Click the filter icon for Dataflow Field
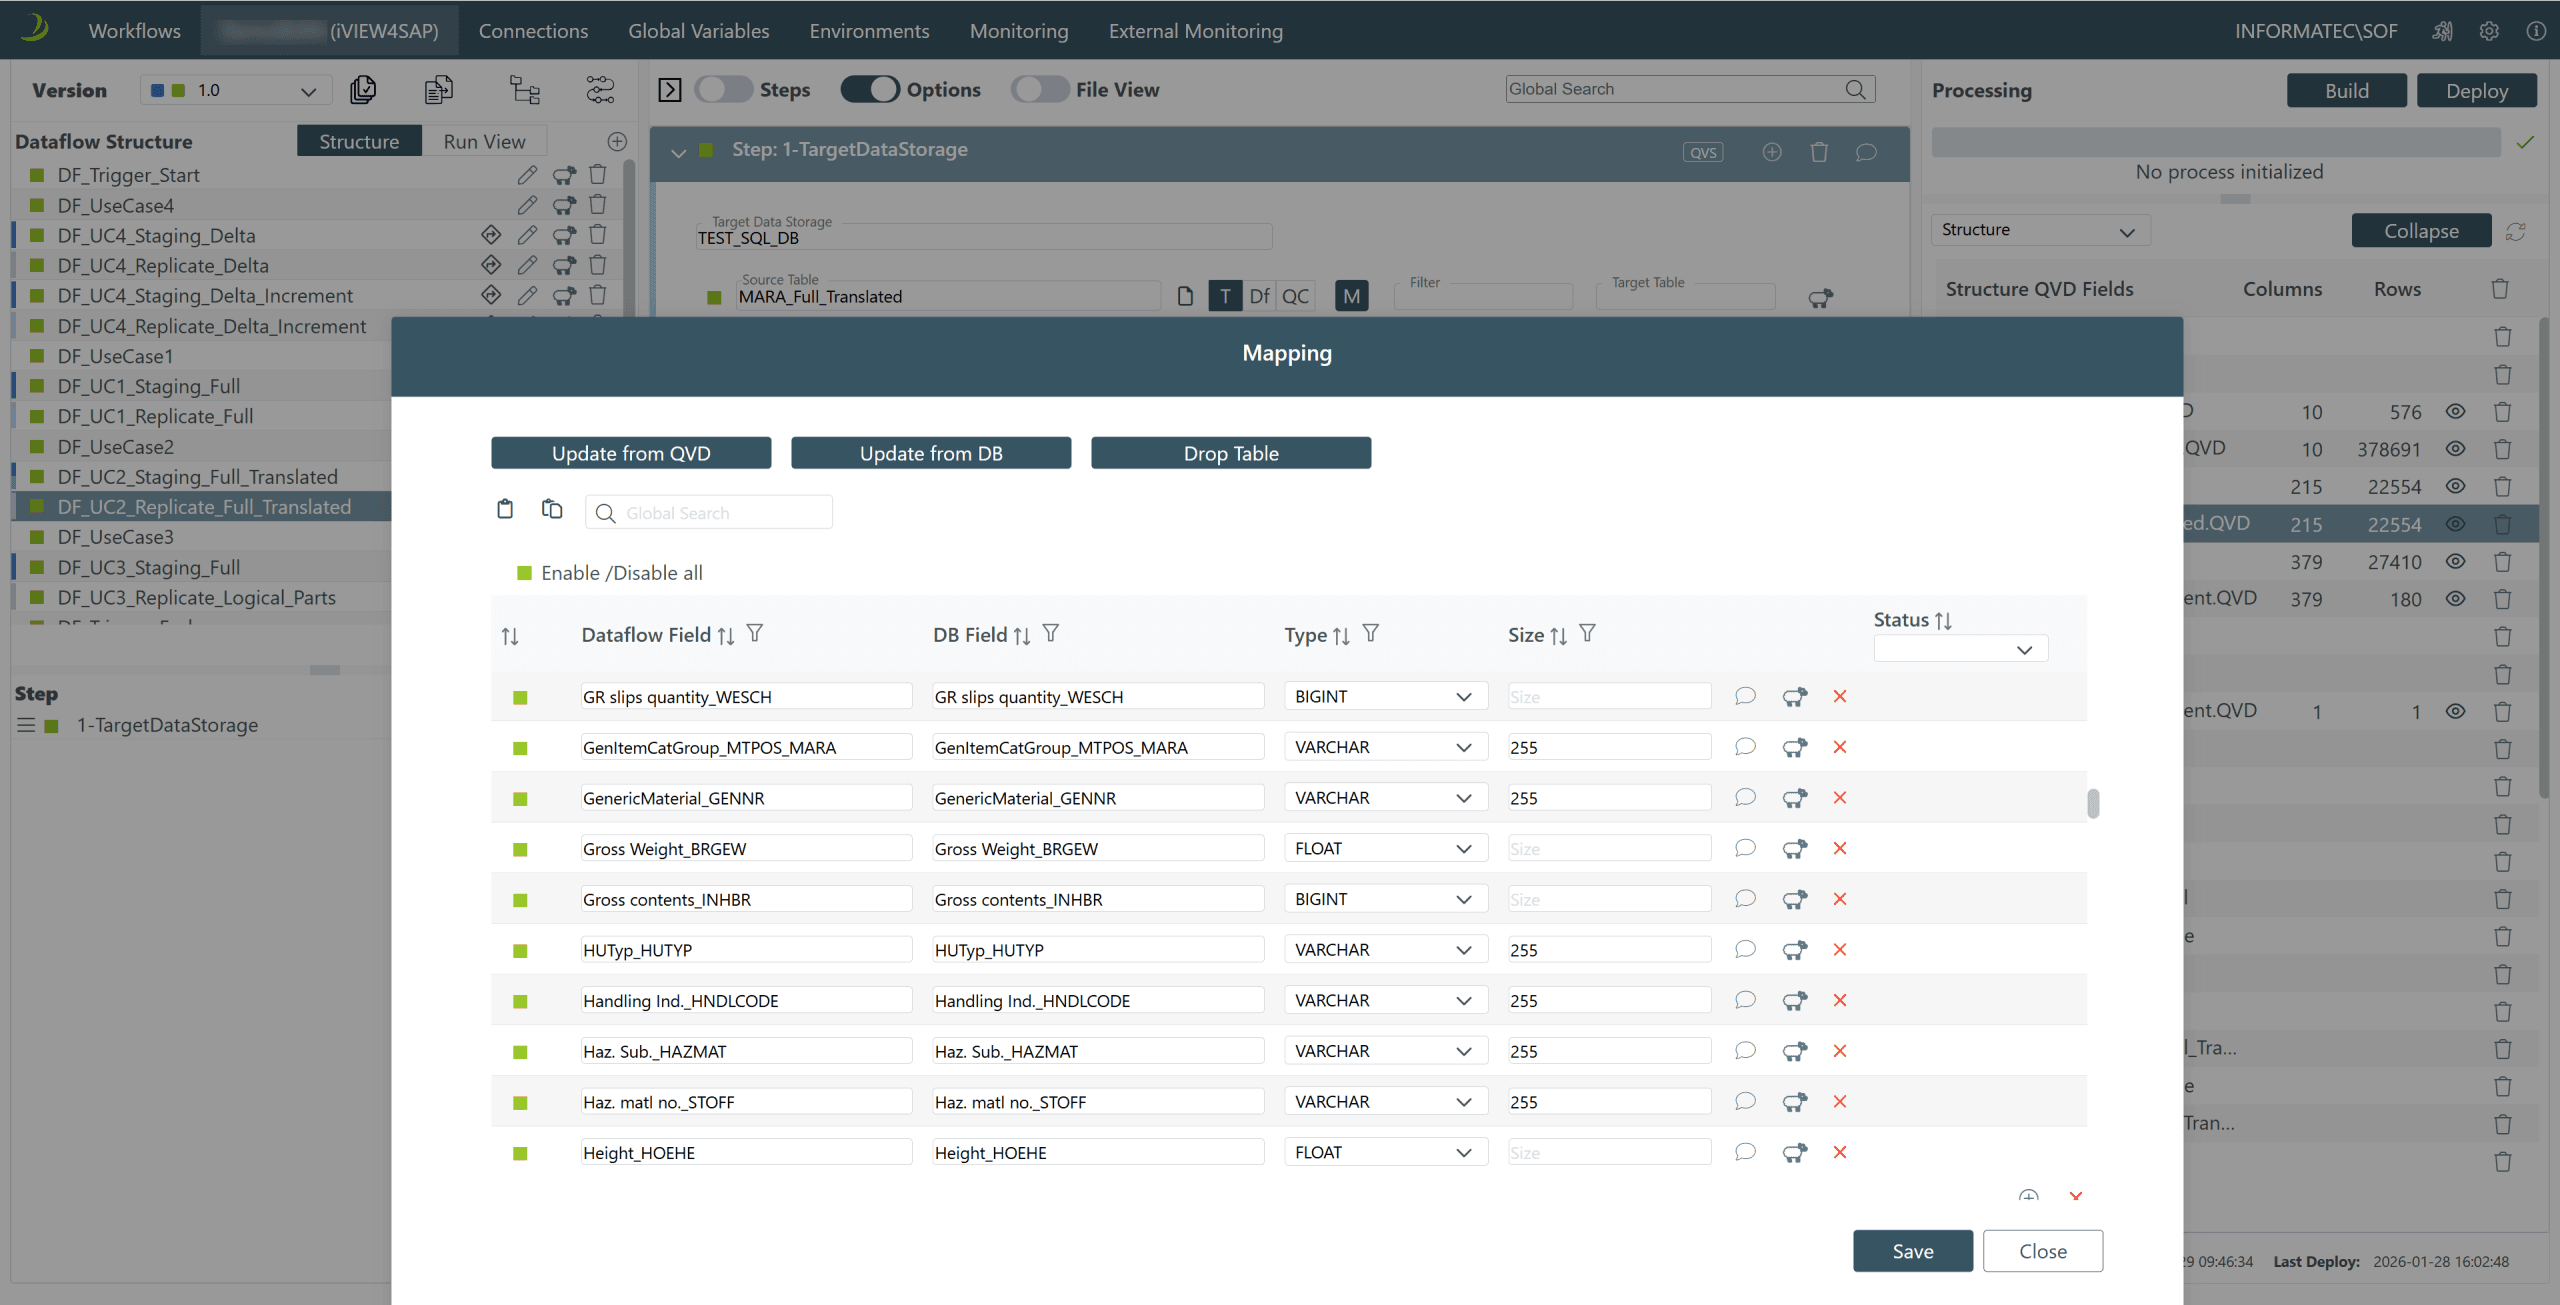The height and width of the screenshot is (1305, 2560). coord(755,633)
